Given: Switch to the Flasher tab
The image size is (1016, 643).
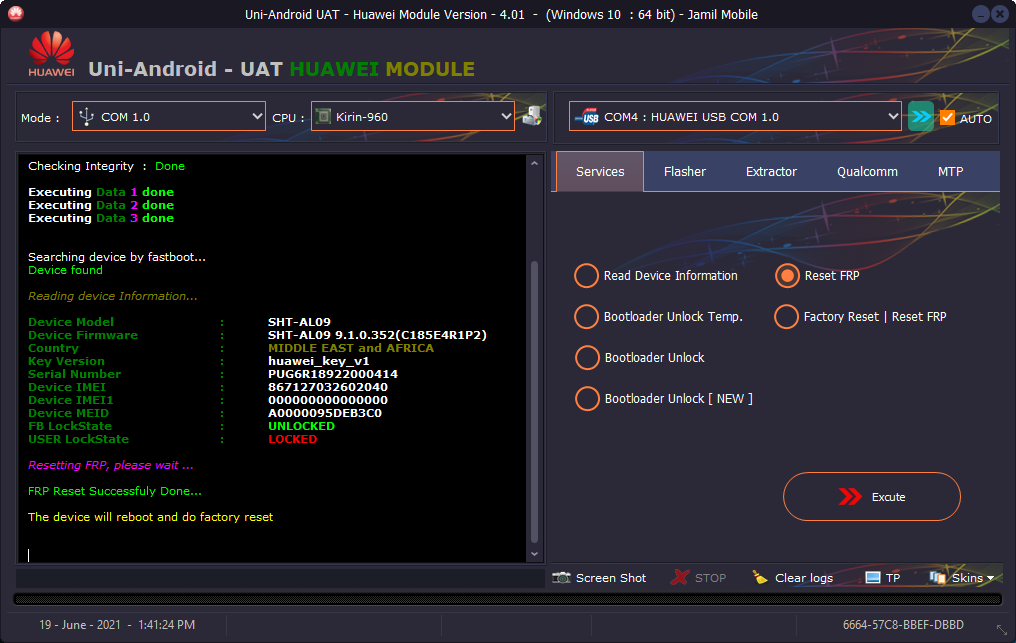Looking at the screenshot, I should 684,171.
